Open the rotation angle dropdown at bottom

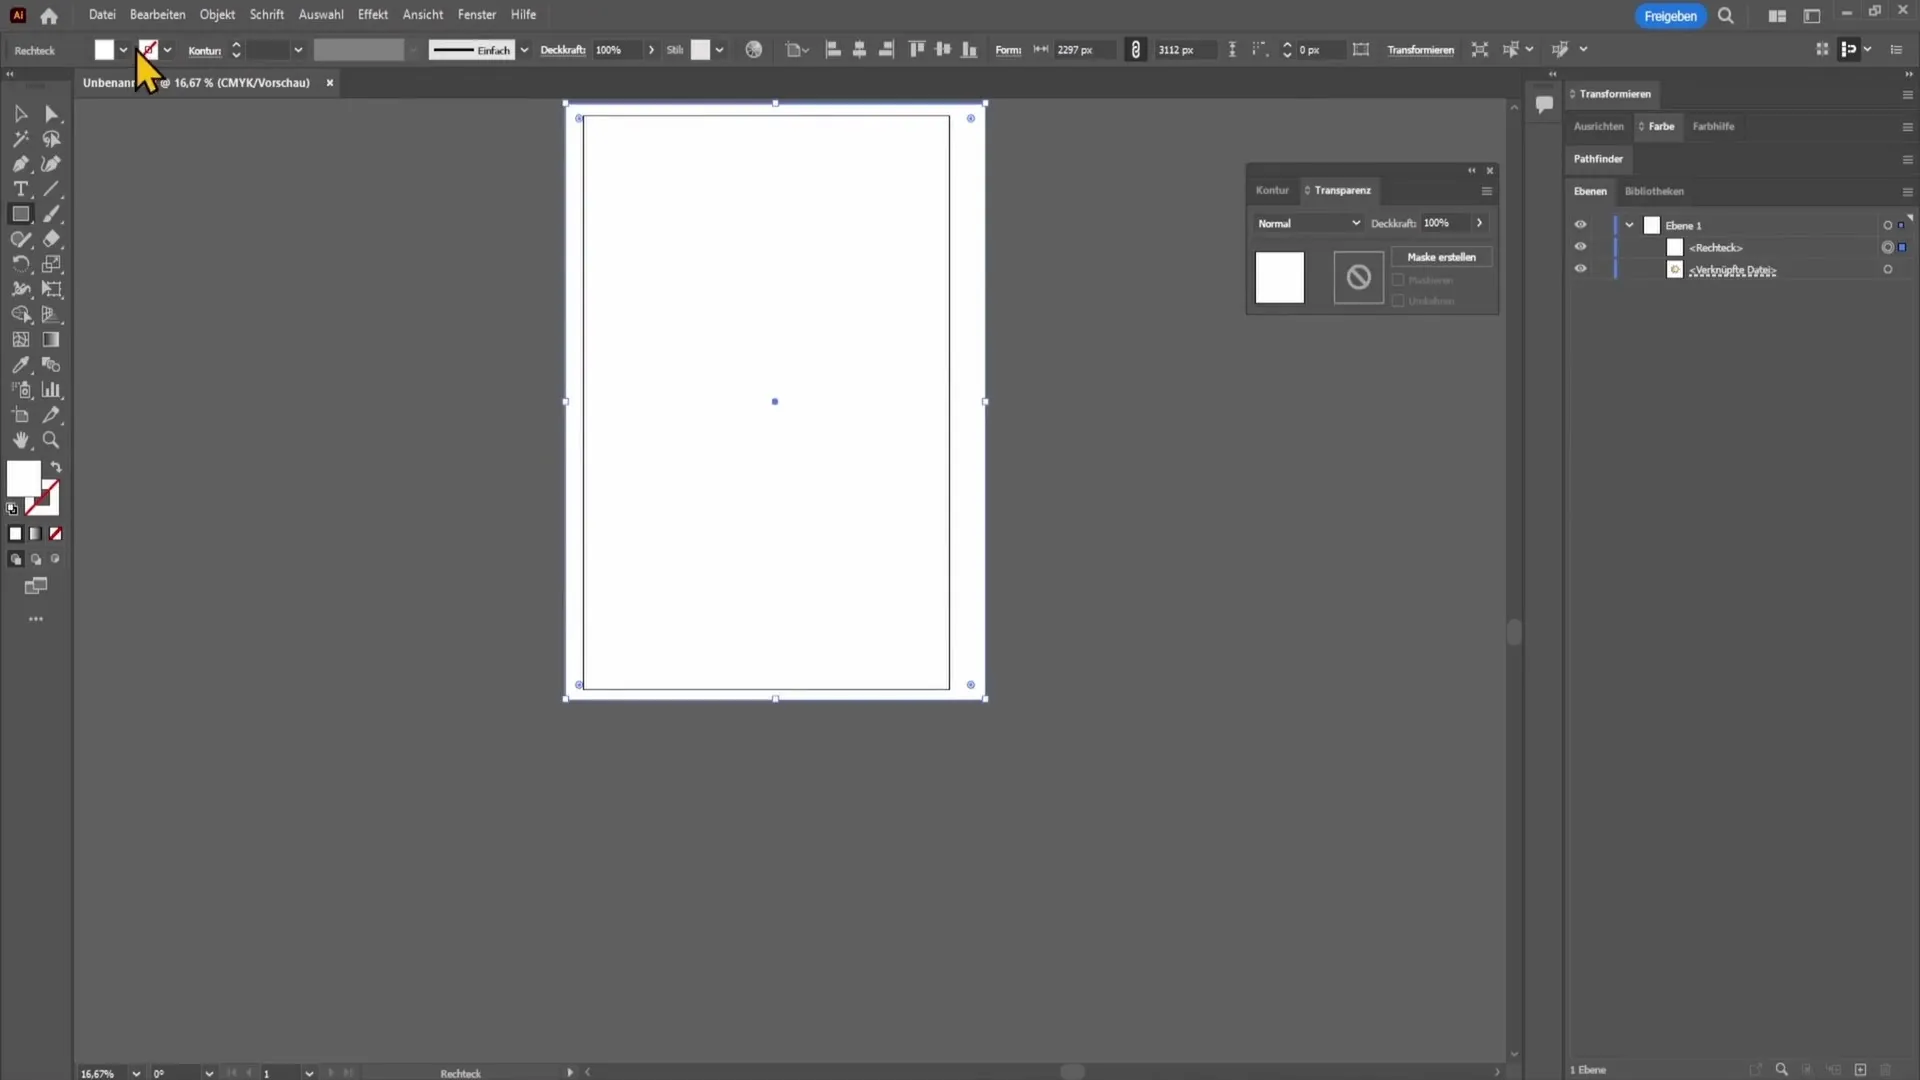coord(209,1073)
